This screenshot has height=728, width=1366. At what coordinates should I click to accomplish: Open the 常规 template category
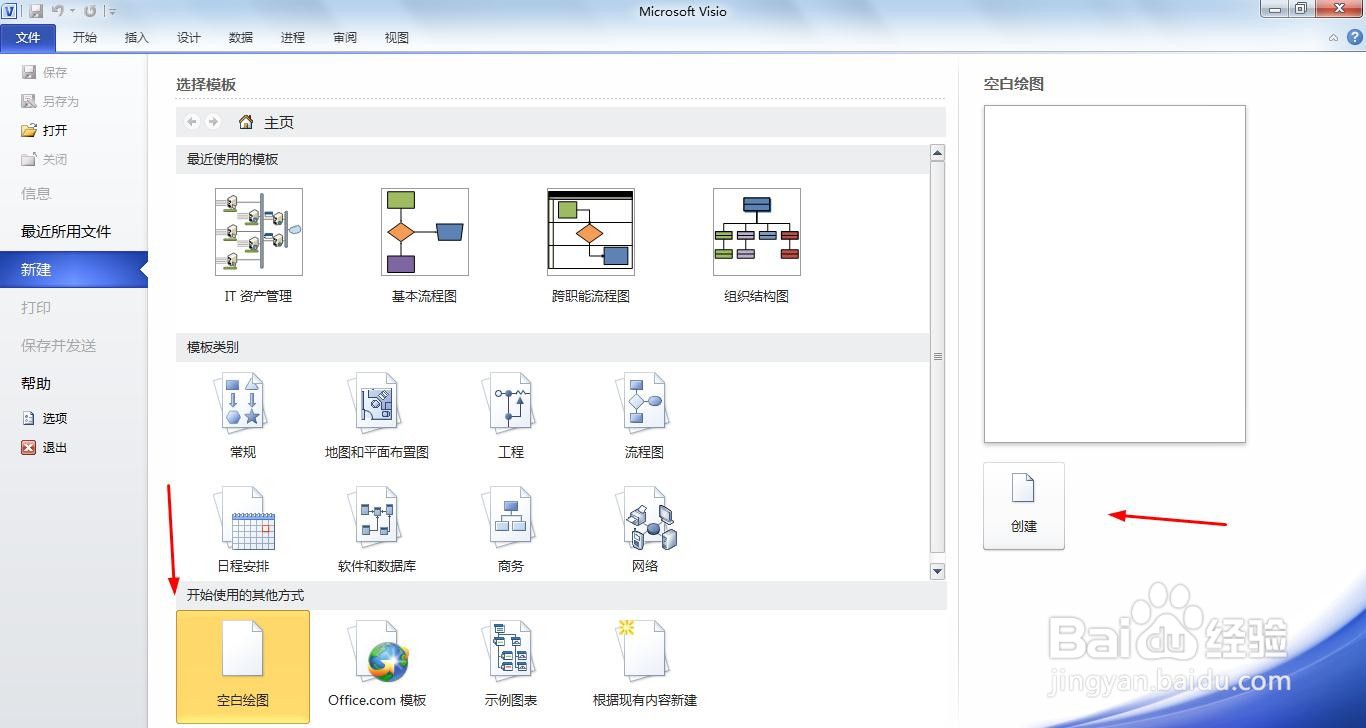point(243,416)
